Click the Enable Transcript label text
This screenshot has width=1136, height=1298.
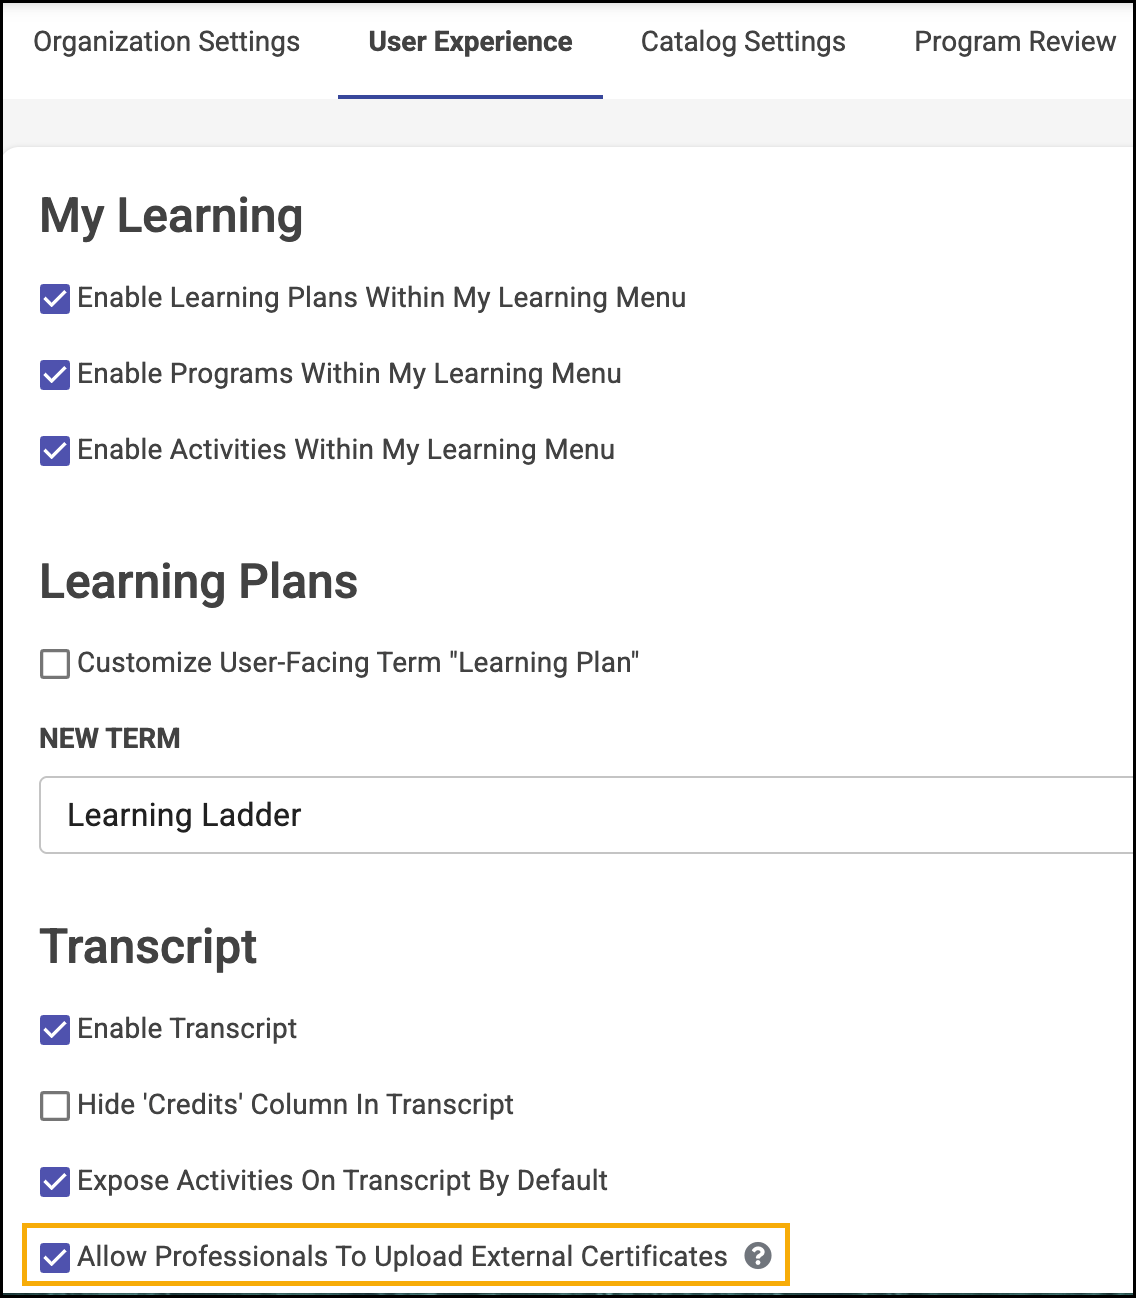coord(187,1029)
